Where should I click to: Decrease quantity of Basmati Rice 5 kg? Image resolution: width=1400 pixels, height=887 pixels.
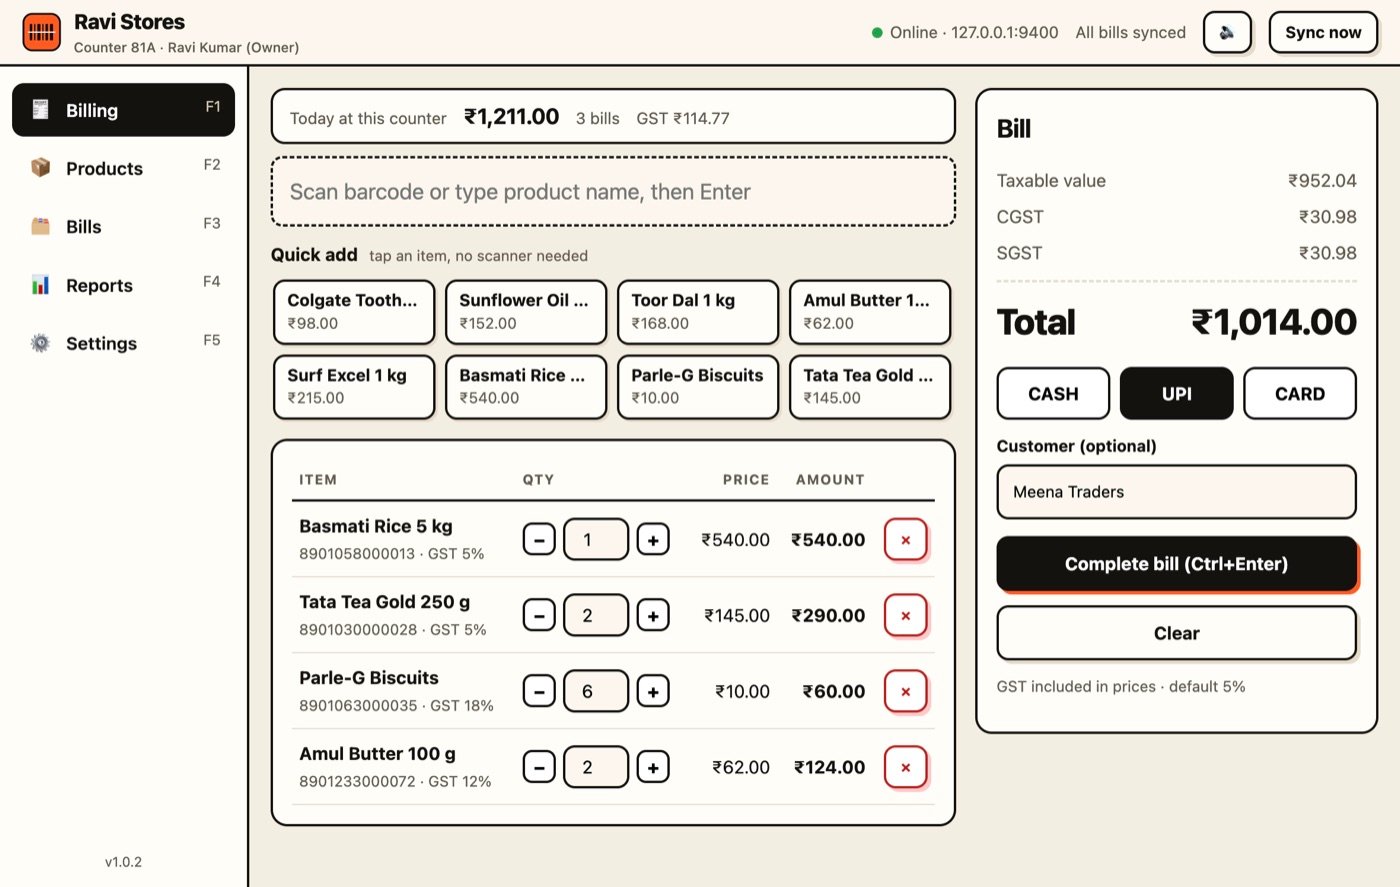pos(539,540)
